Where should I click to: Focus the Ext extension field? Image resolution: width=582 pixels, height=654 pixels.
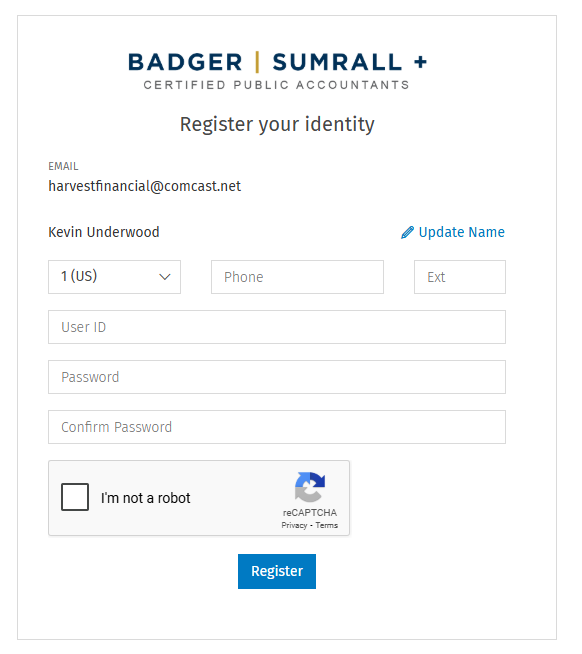click(x=460, y=277)
